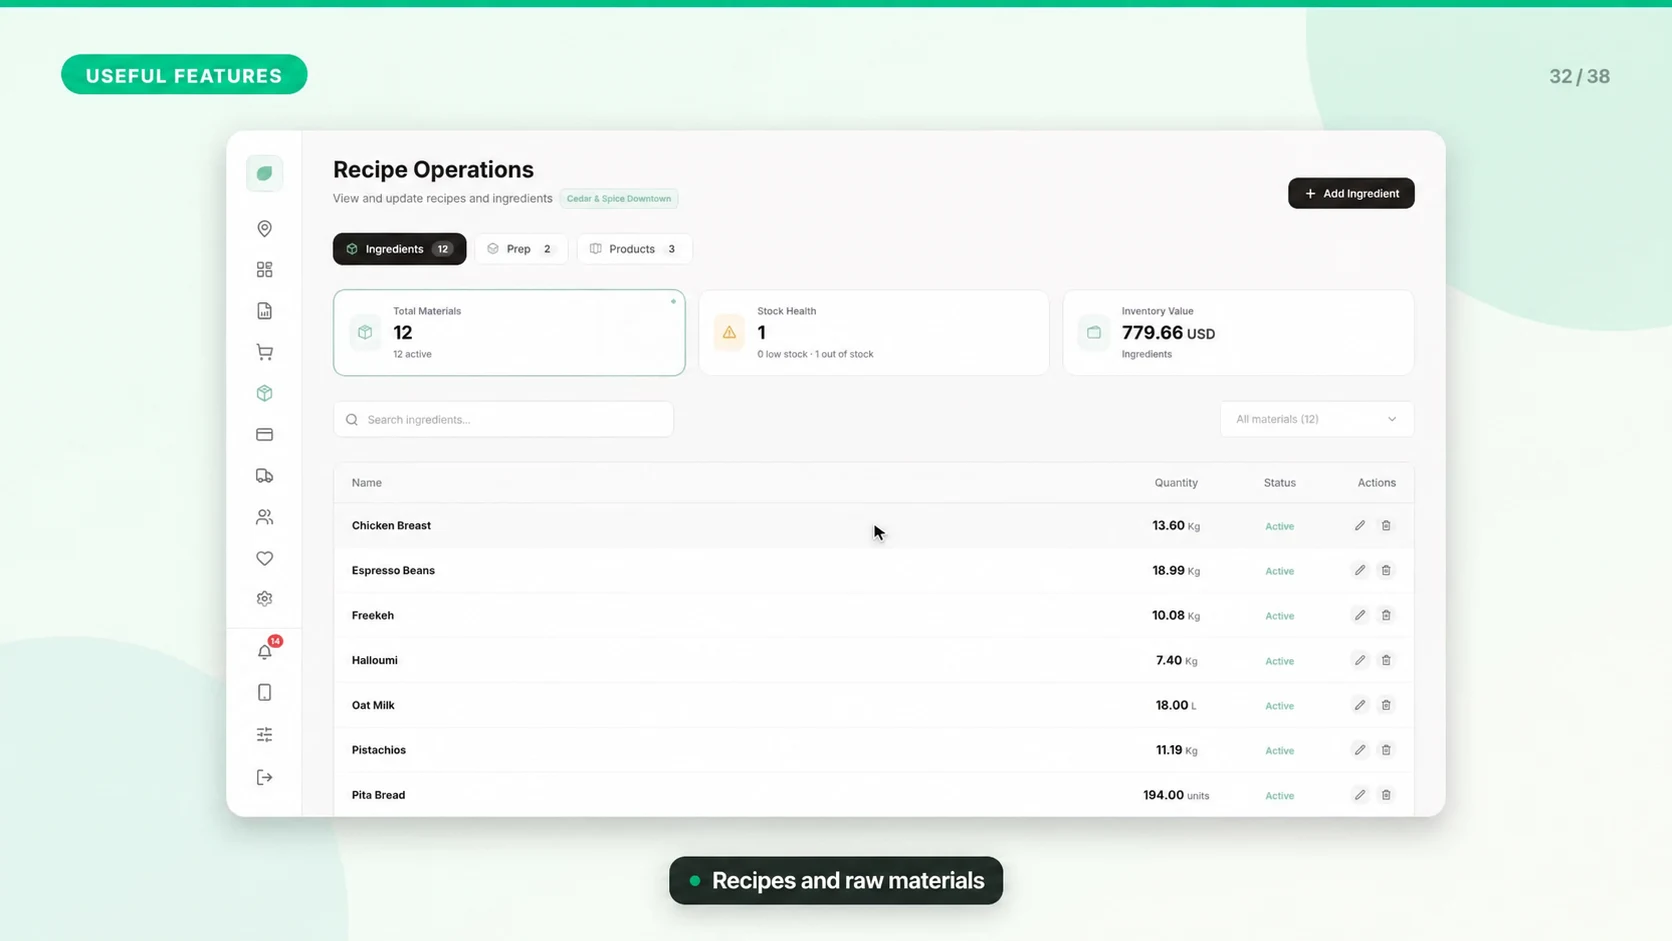Viewport: 1672px width, 941px height.
Task: Open notifications bell with 14 badge
Action: [266, 650]
